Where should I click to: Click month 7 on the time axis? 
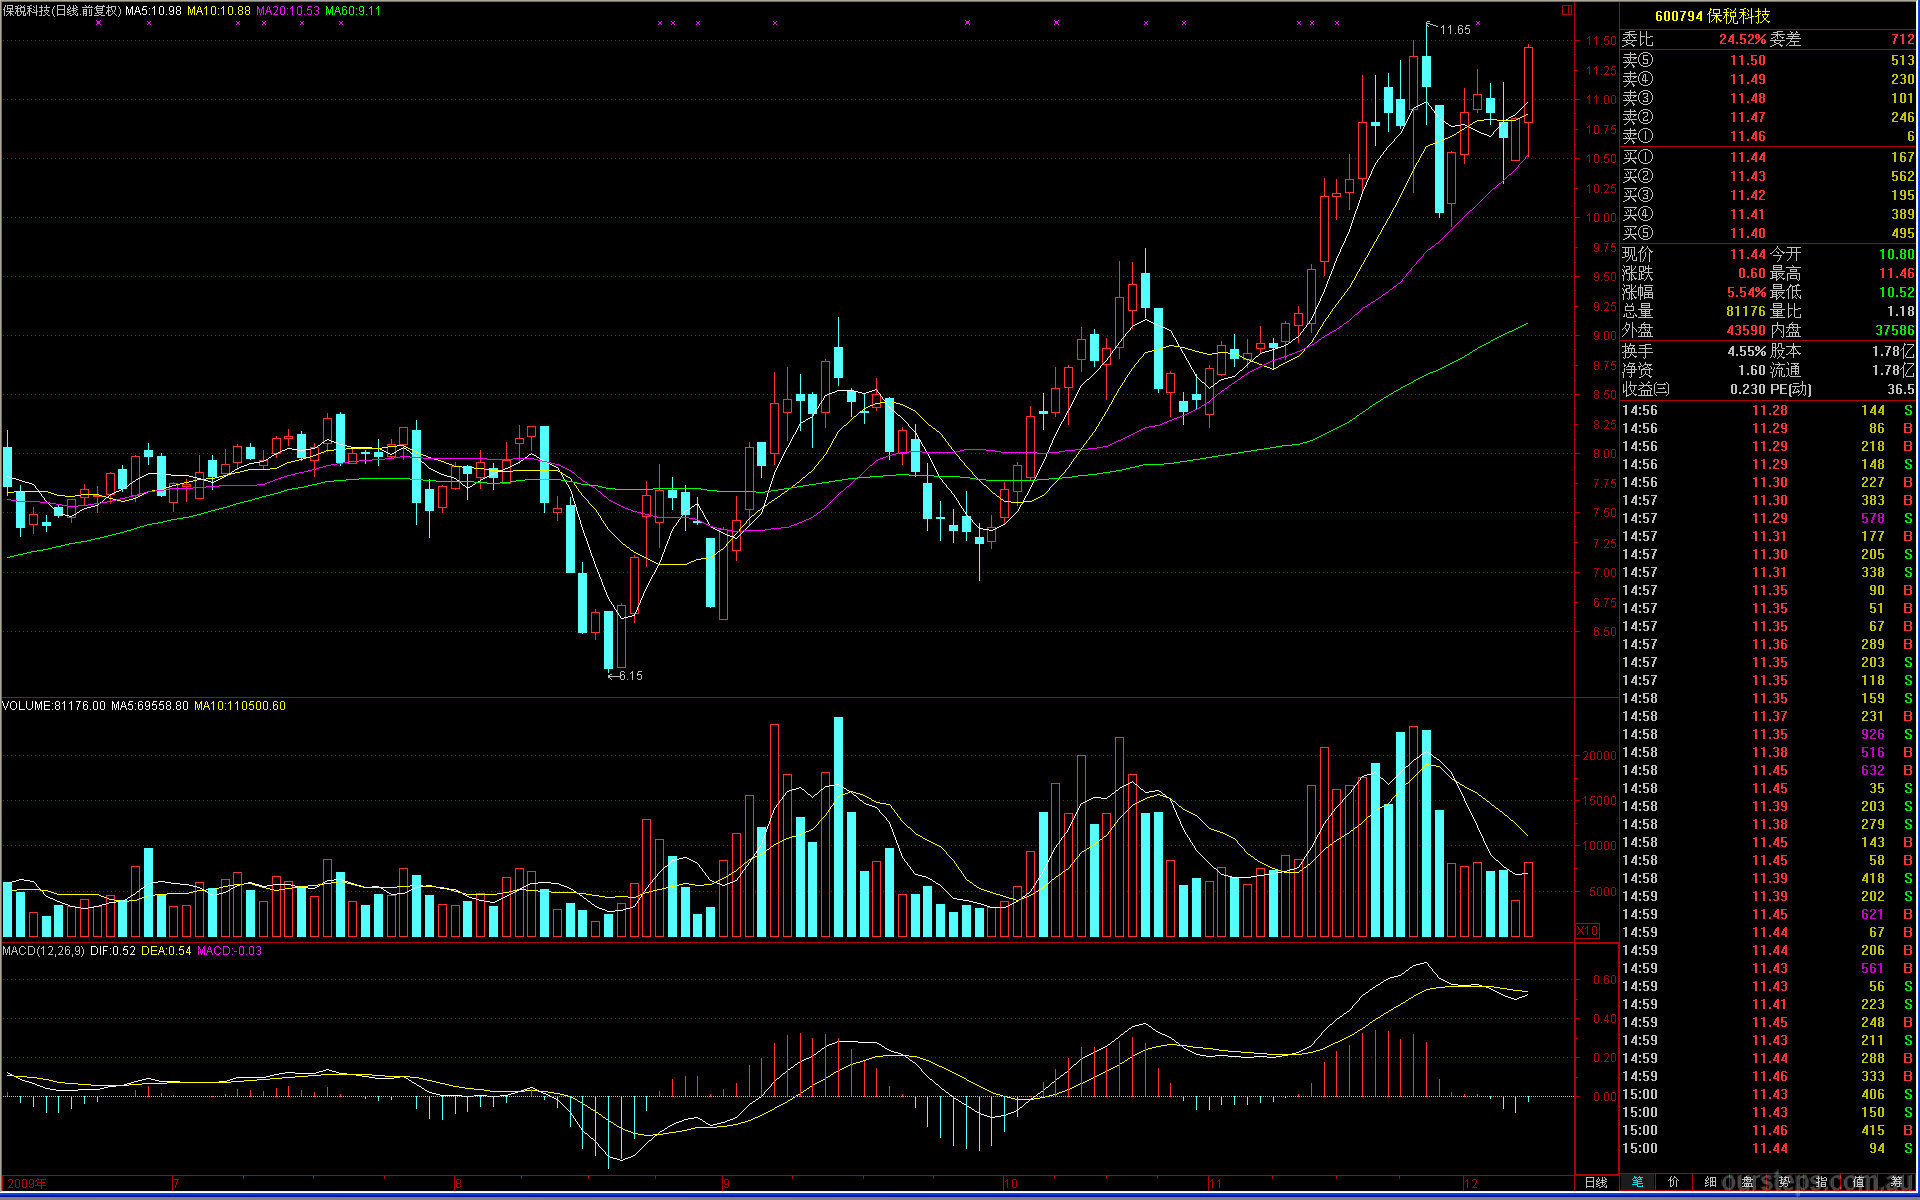pos(176,1184)
